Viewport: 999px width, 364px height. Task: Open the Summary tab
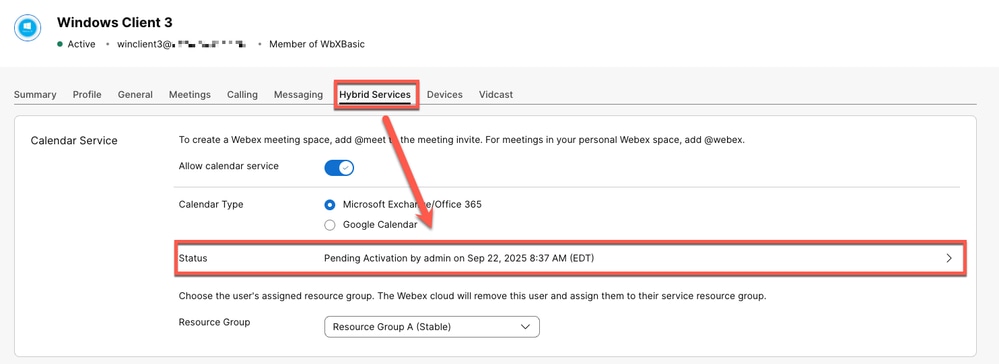tap(35, 94)
